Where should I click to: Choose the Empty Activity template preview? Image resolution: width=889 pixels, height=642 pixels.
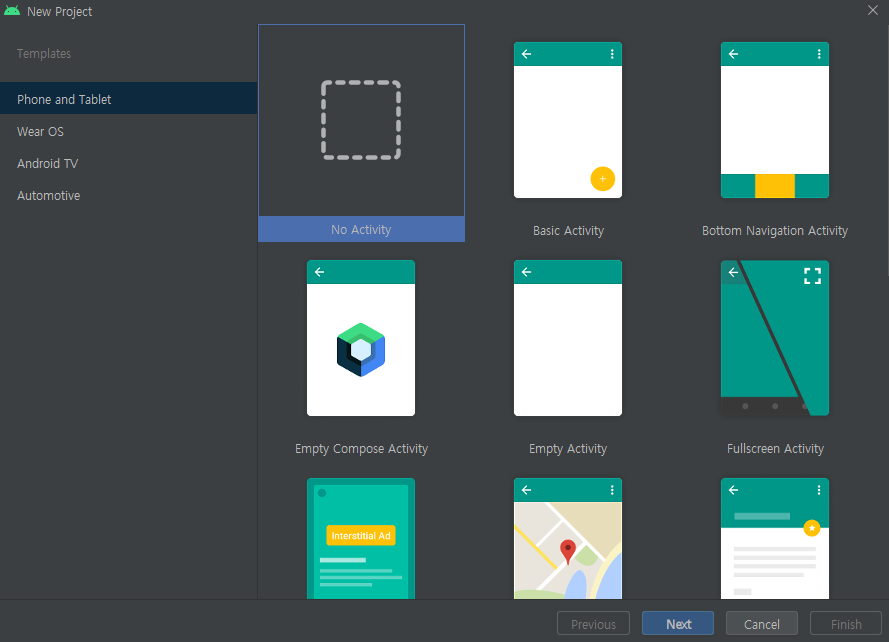[x=568, y=338]
